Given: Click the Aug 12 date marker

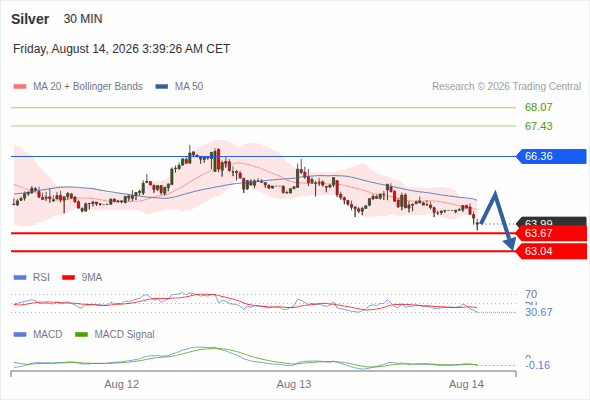Looking at the screenshot, I should pos(122,384).
